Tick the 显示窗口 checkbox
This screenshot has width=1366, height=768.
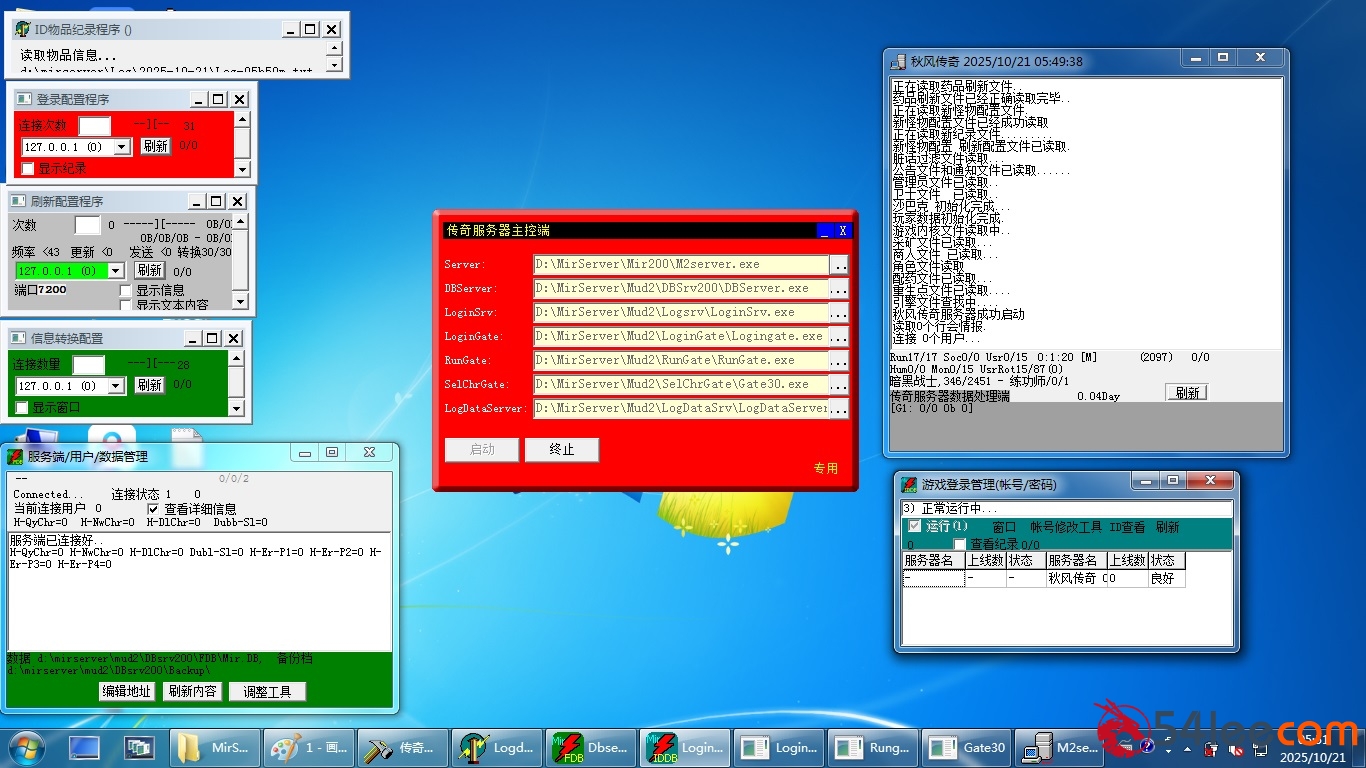tap(22, 408)
